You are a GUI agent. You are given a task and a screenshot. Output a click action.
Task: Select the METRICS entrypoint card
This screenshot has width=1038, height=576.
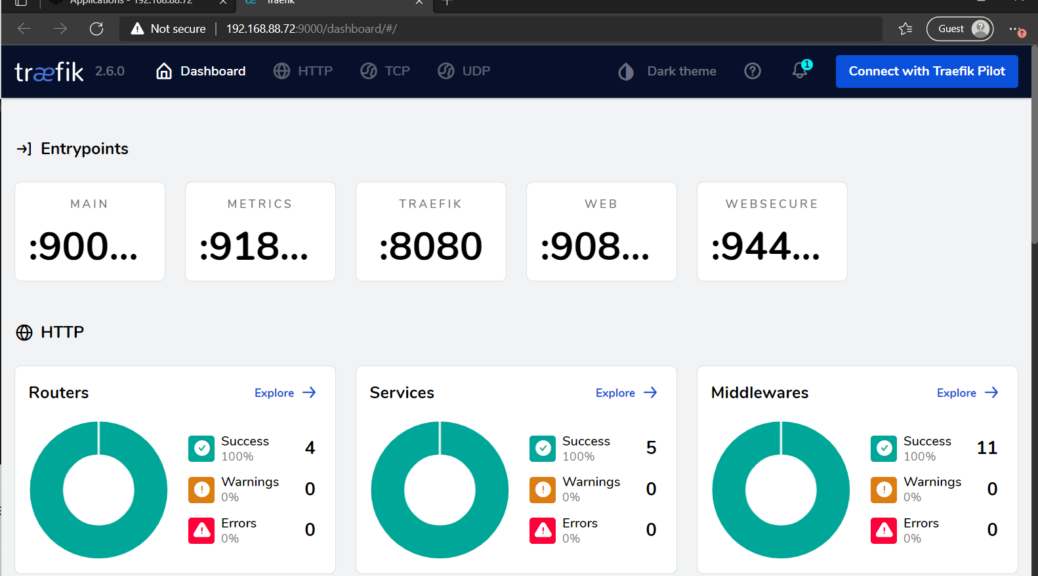(x=260, y=232)
